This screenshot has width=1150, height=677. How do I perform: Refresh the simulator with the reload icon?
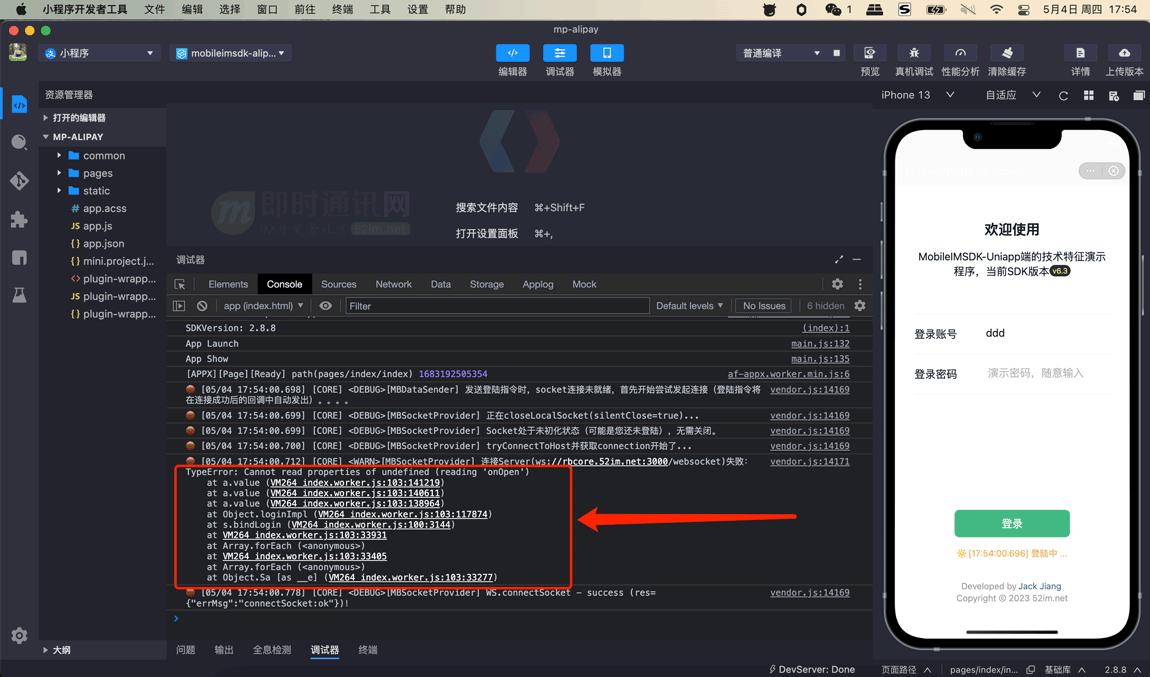1063,95
